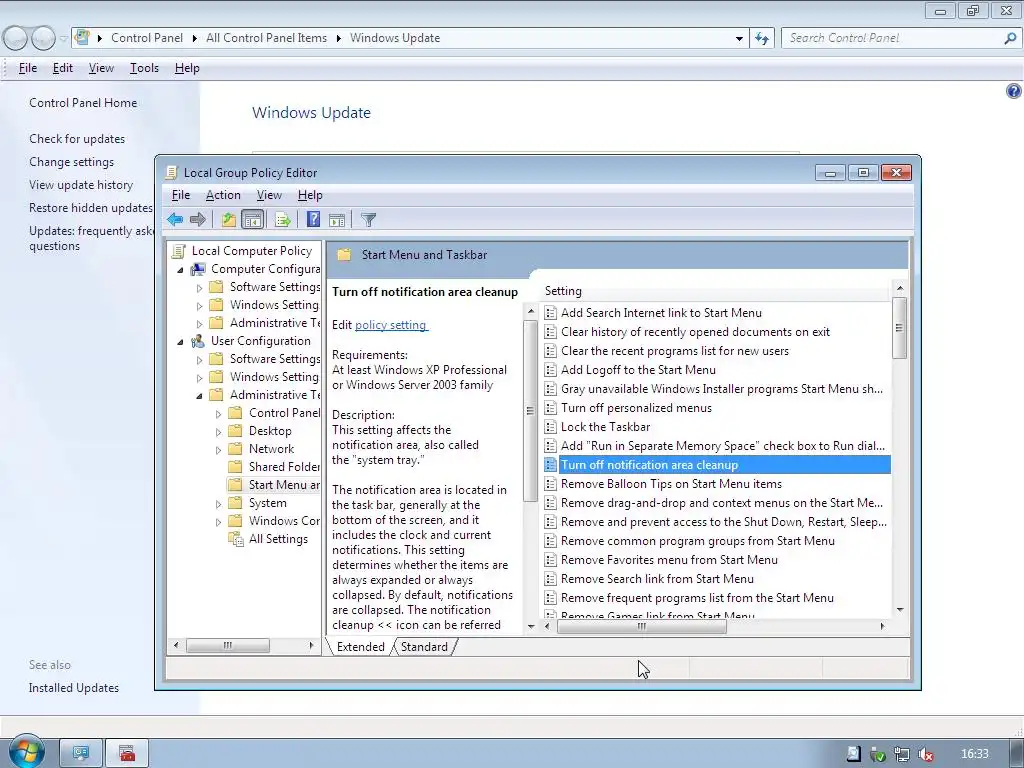Viewport: 1024px width, 768px height.
Task: Switch to the Extended tab
Action: [x=360, y=647]
